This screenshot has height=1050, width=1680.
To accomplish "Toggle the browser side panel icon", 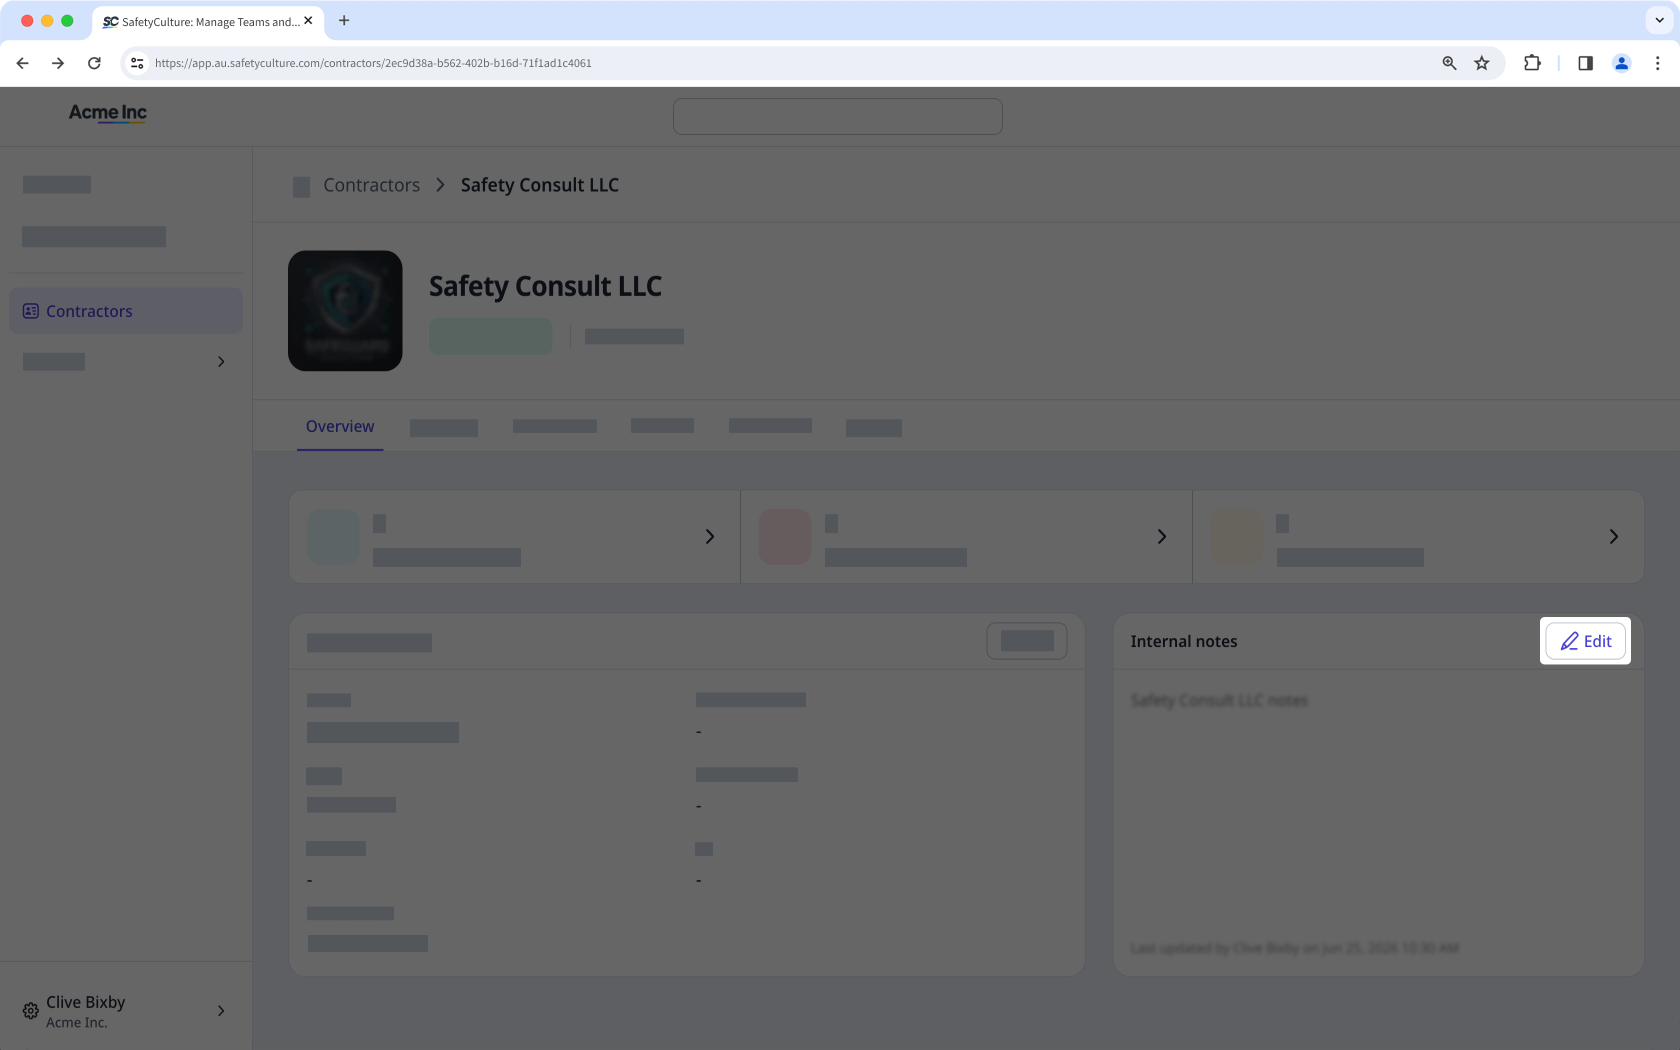I will pyautogui.click(x=1585, y=63).
